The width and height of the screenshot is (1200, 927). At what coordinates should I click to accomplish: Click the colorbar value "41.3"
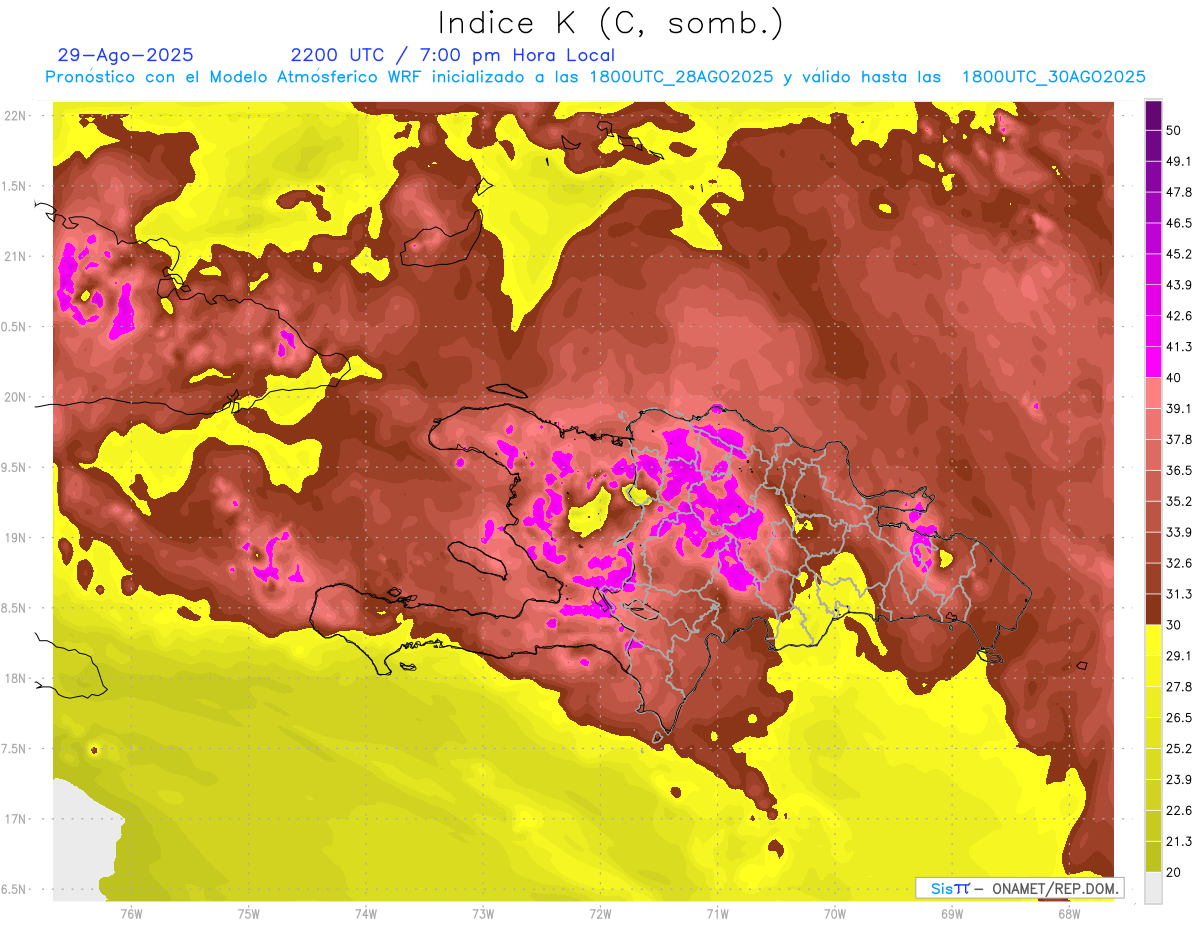tap(1179, 347)
